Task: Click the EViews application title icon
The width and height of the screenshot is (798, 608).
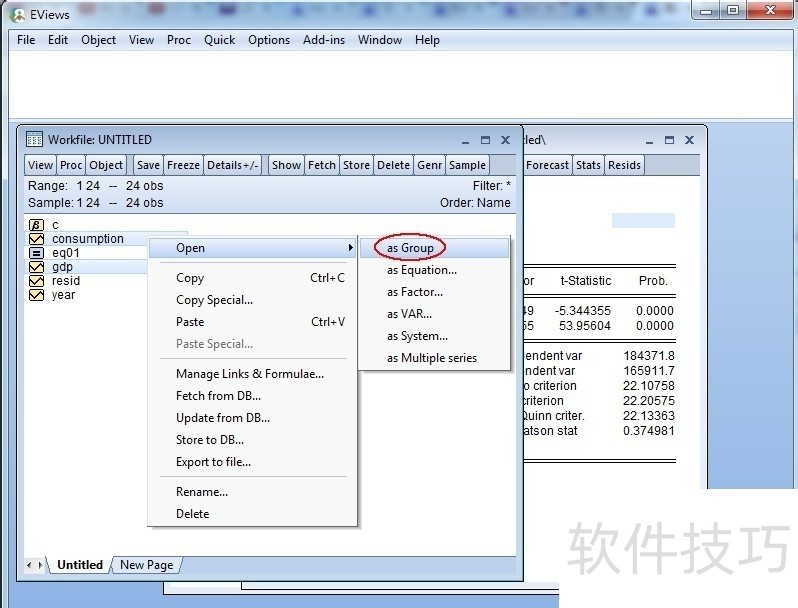Action: point(17,14)
